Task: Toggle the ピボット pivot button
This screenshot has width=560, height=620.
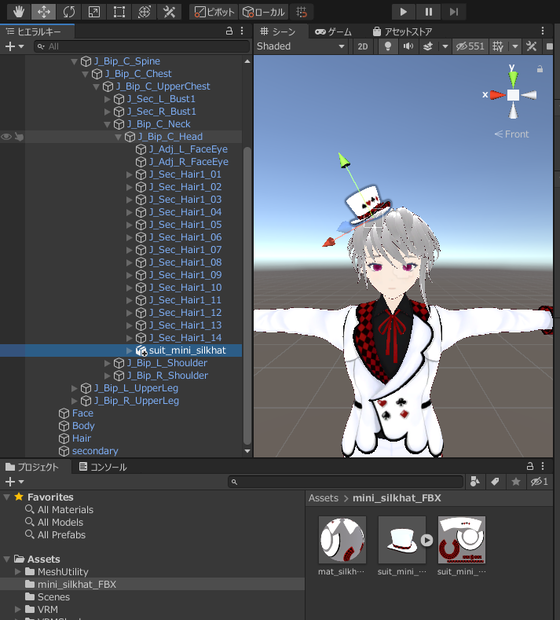Action: (214, 12)
